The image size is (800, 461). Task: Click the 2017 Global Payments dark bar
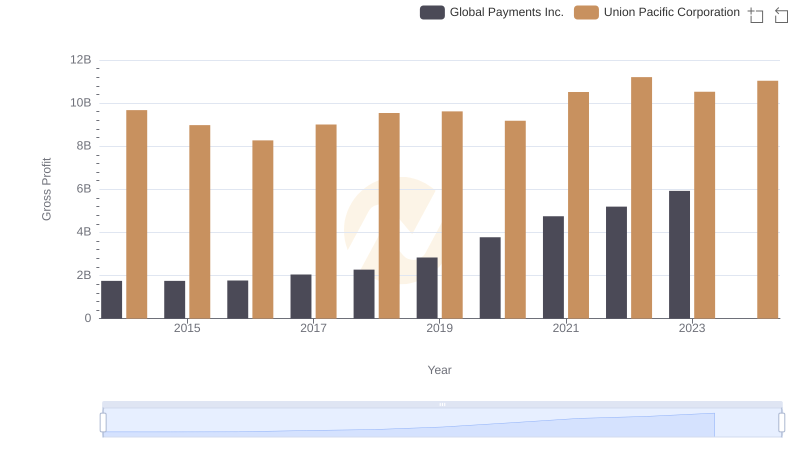coord(301,296)
